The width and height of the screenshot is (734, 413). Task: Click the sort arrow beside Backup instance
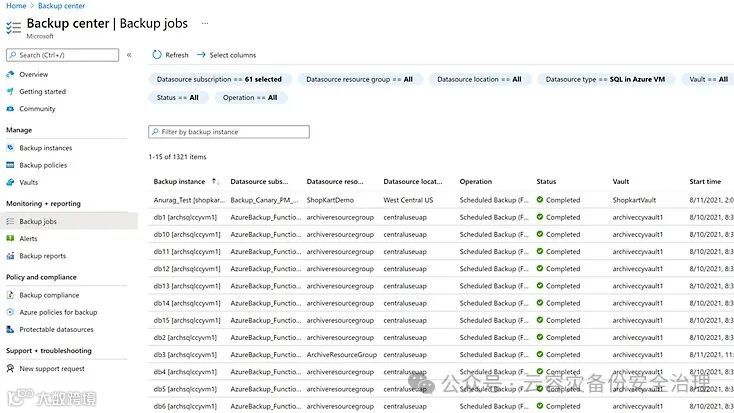pos(214,181)
